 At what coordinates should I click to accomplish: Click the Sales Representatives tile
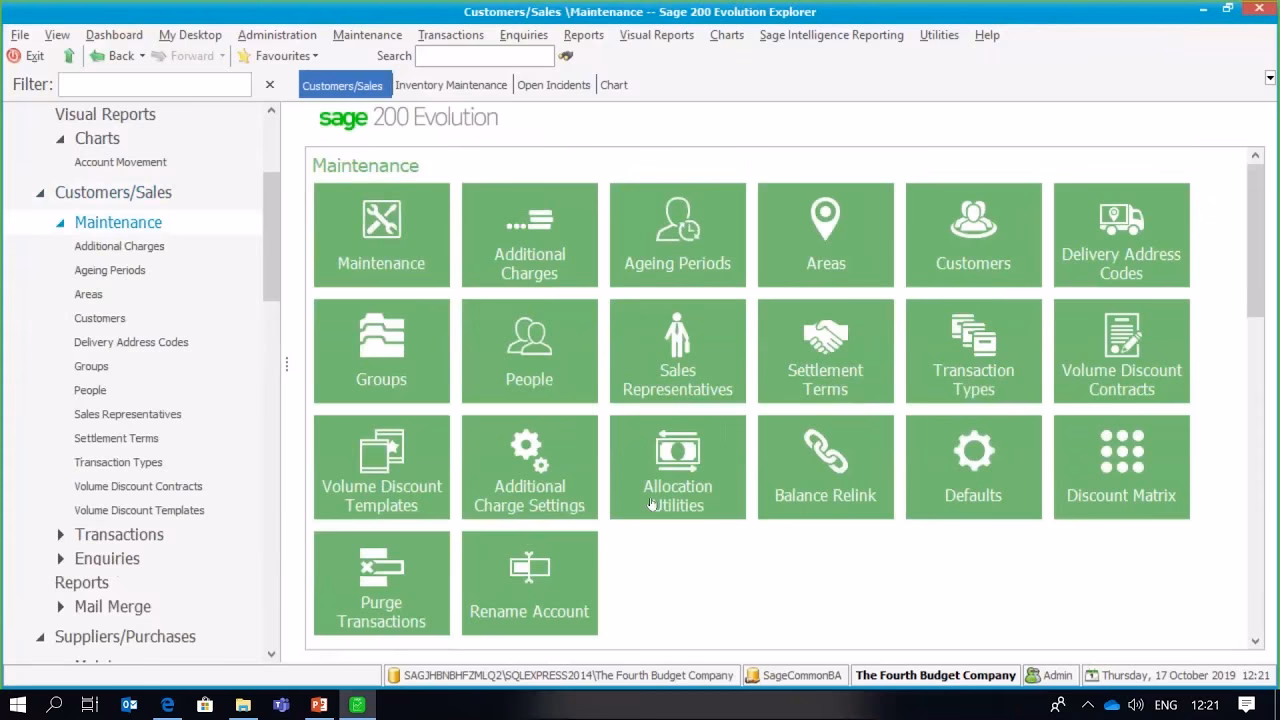(x=677, y=351)
